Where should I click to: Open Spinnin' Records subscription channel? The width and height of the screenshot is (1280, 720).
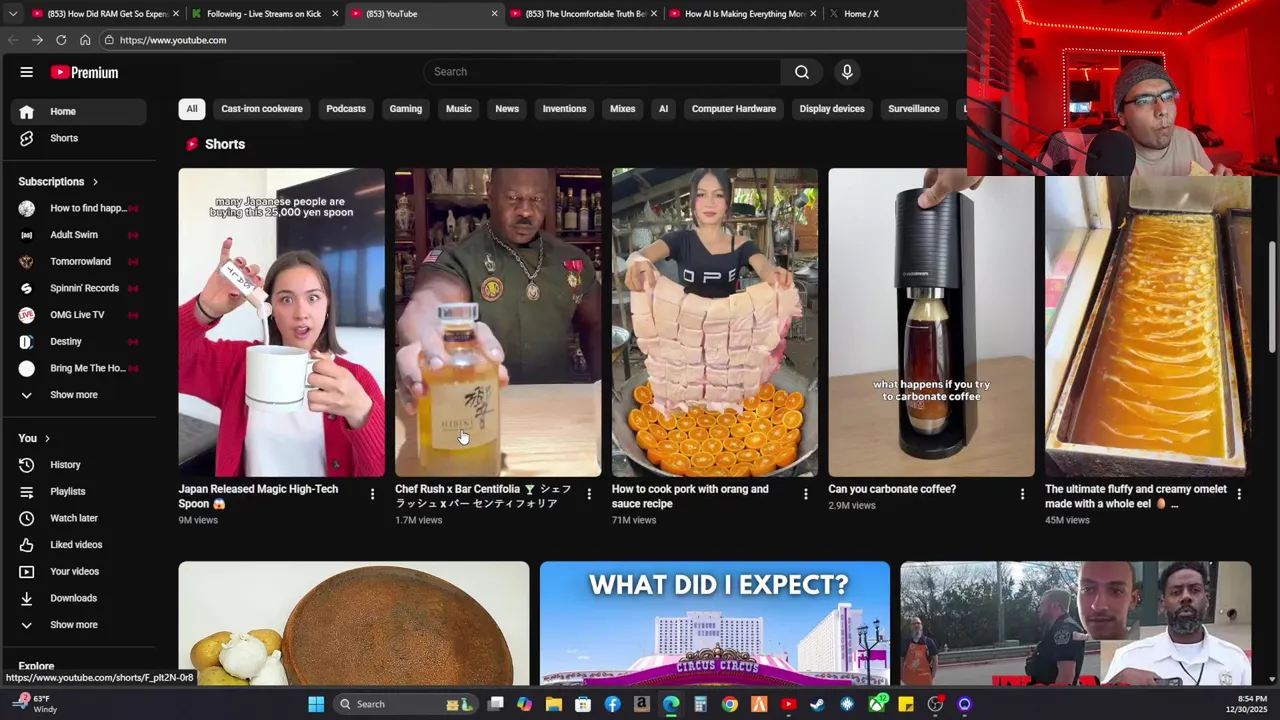tap(80, 288)
